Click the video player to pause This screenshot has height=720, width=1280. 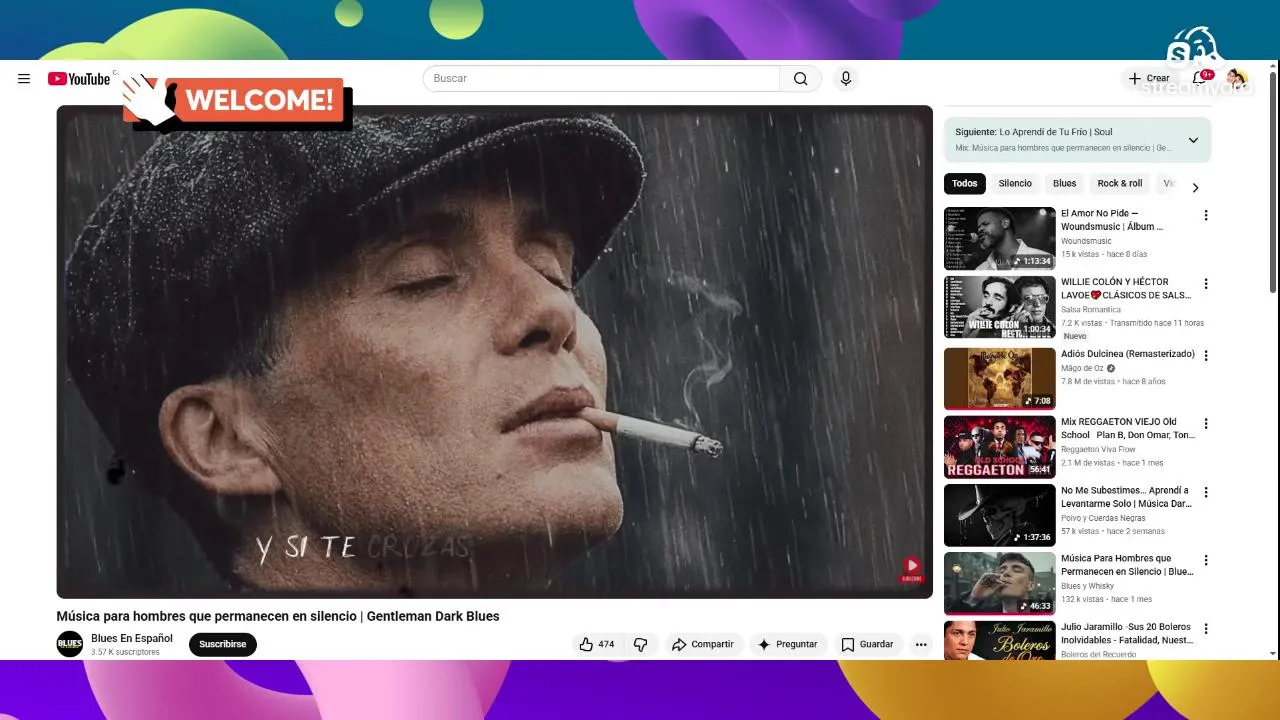[494, 352]
